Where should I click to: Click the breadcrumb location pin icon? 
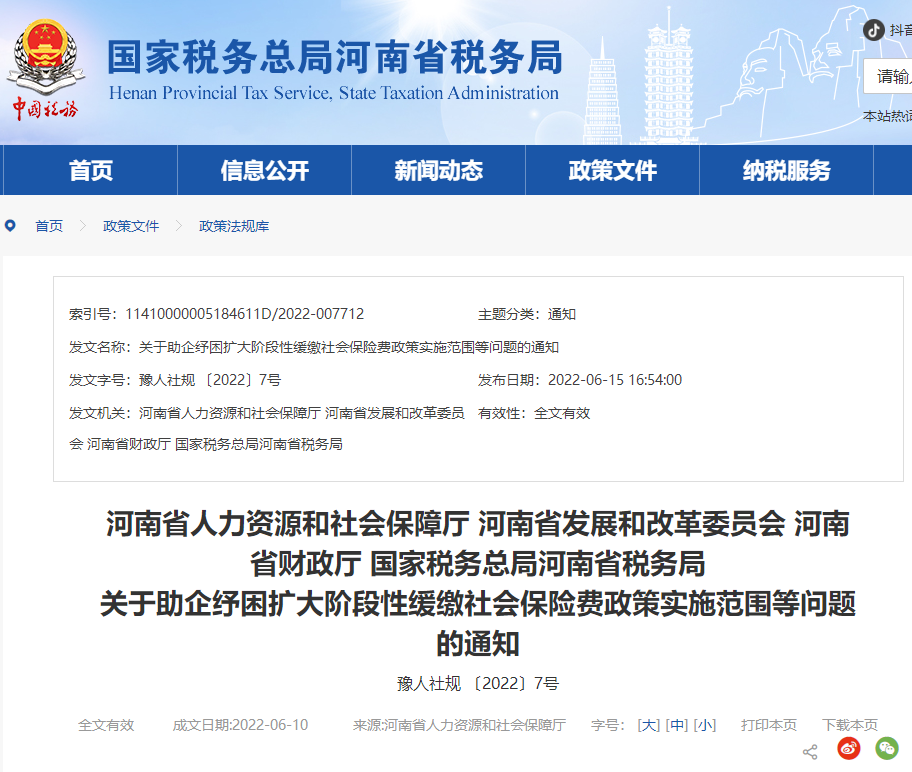pos(11,226)
